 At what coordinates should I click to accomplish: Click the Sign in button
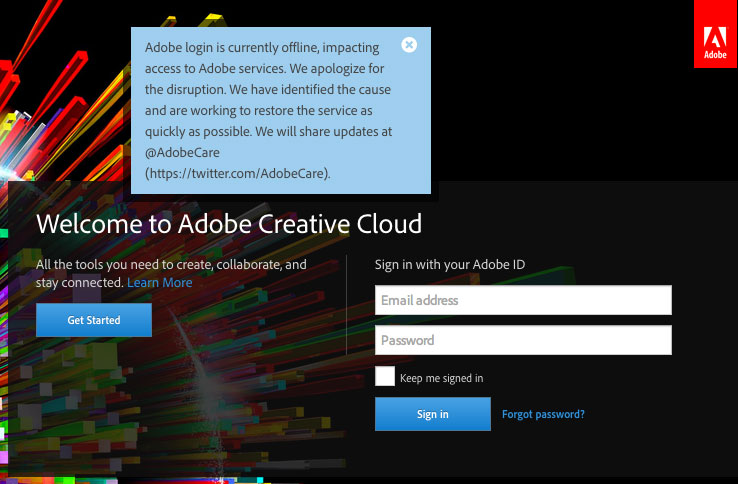[433, 414]
